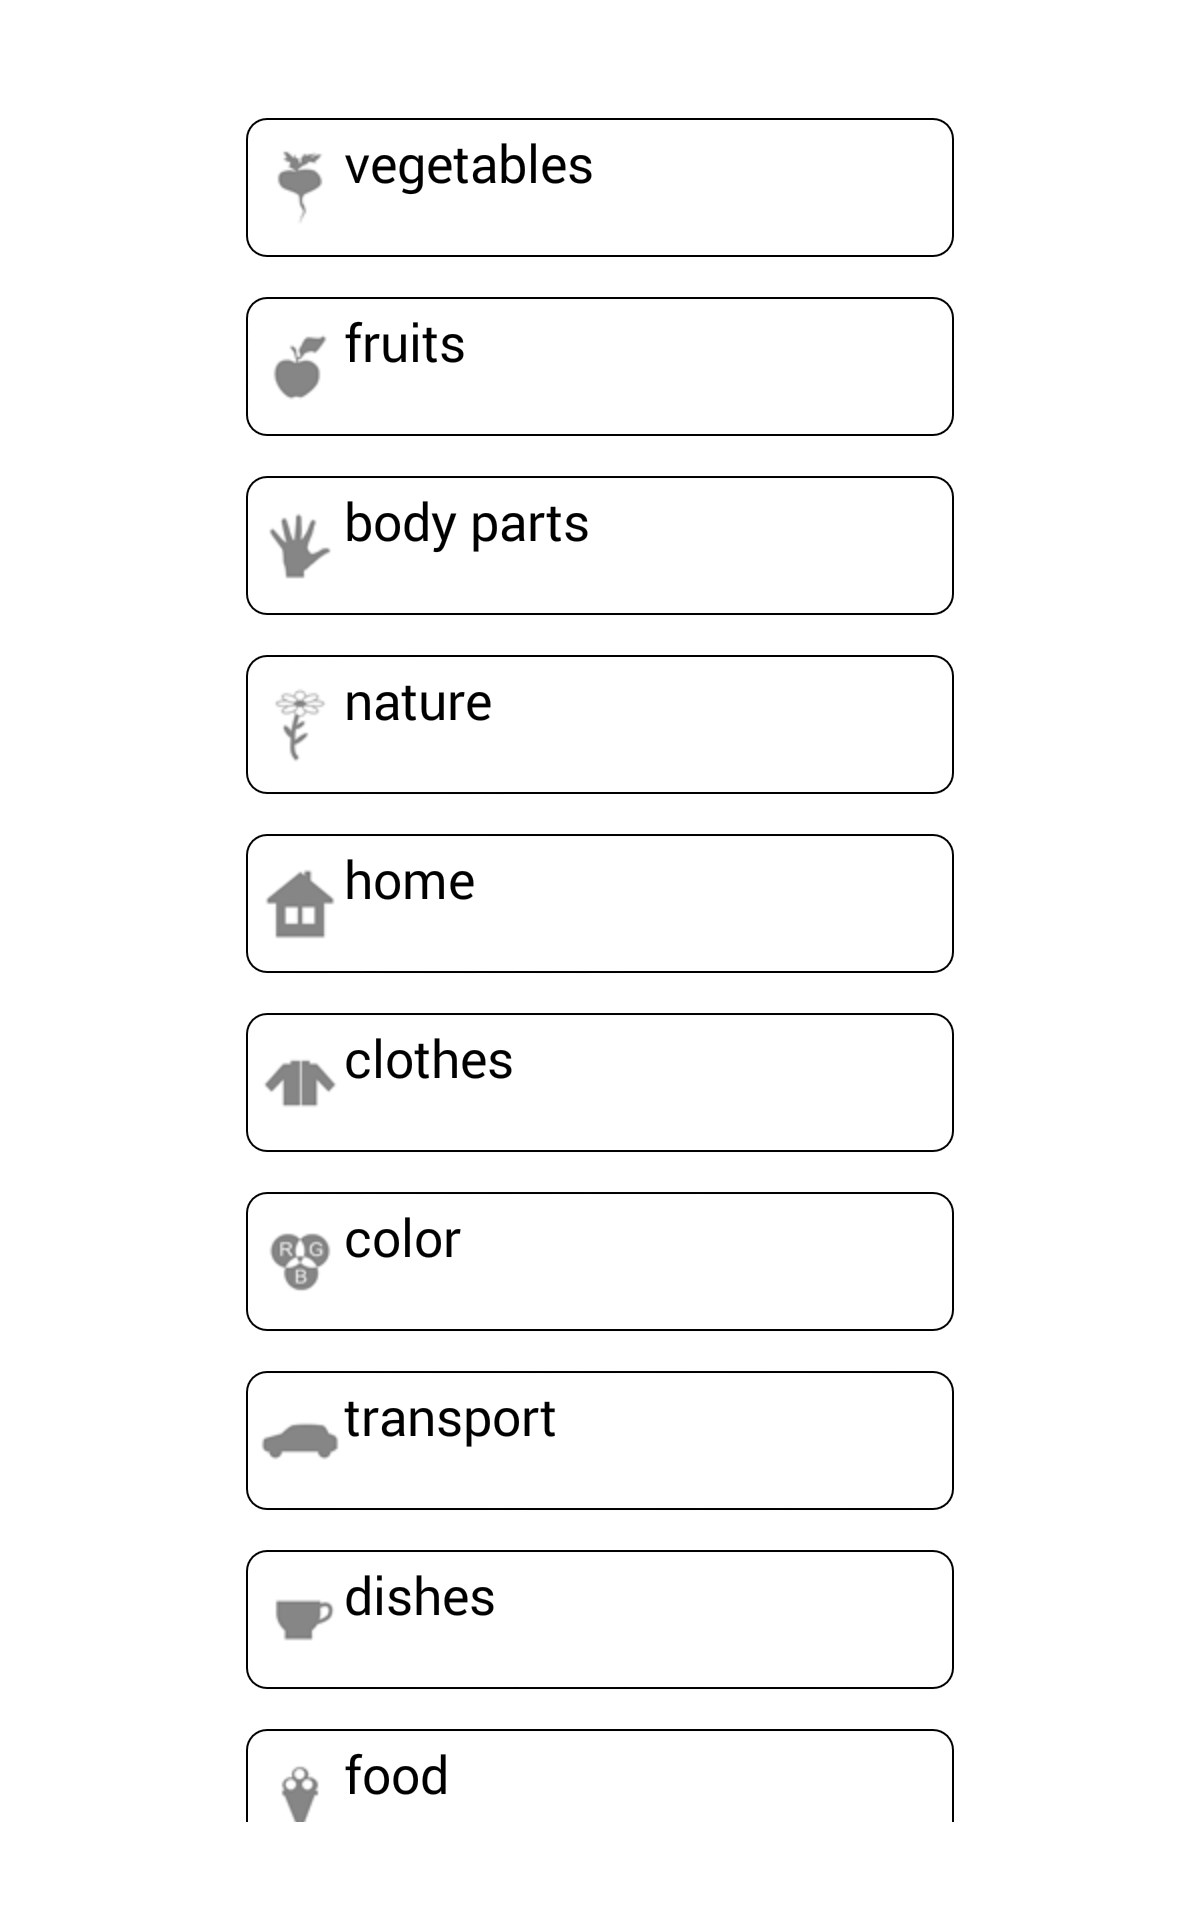Tap the flower icon for nature
Viewport: 1200px width, 1920px height.
299,724
